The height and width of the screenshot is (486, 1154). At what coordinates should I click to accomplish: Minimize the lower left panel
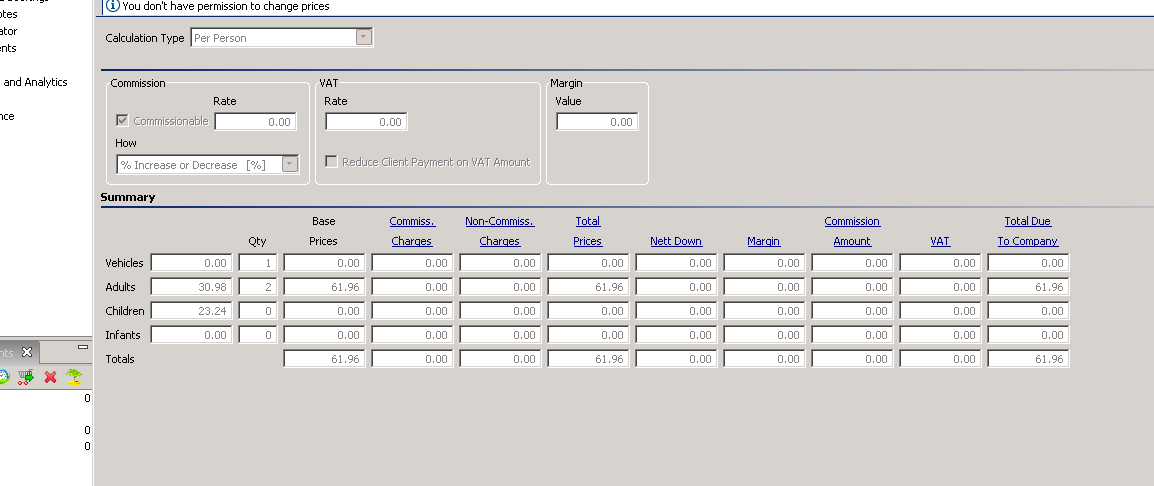(82, 347)
